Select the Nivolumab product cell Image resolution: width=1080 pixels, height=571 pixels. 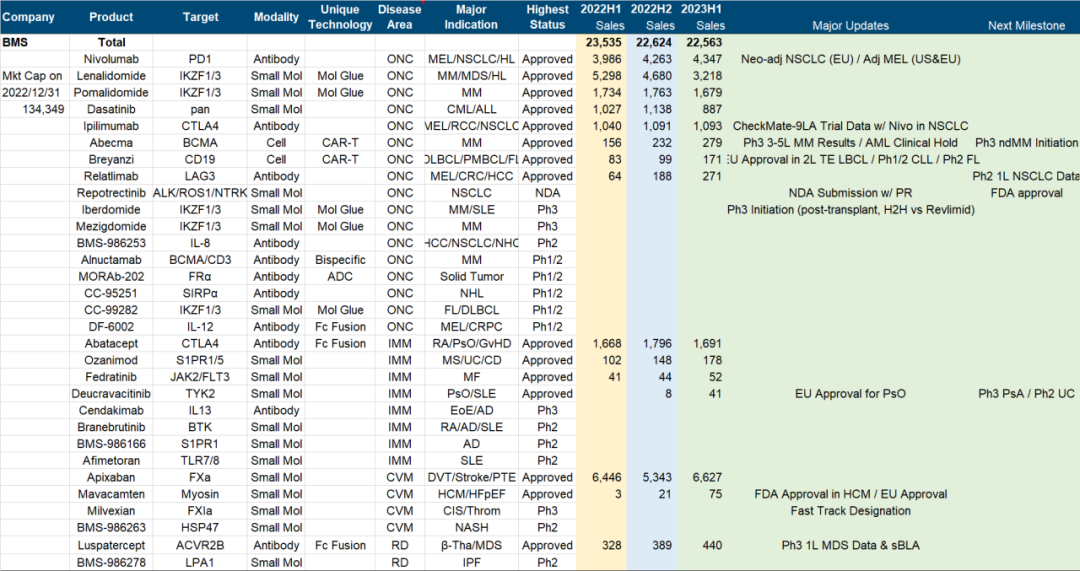coord(111,59)
